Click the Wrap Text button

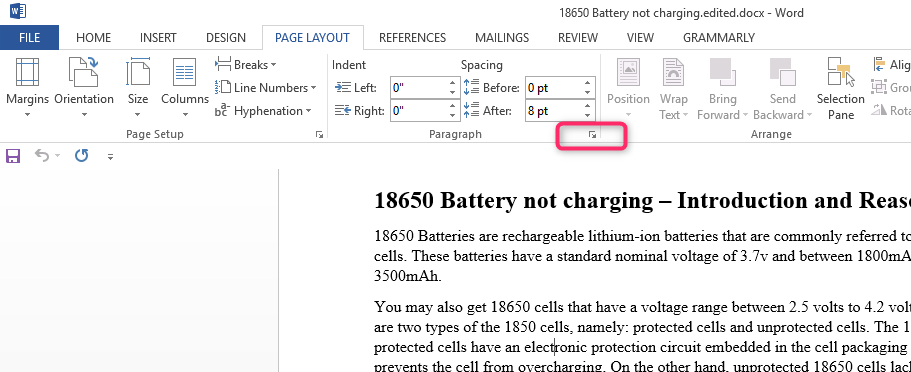click(673, 88)
